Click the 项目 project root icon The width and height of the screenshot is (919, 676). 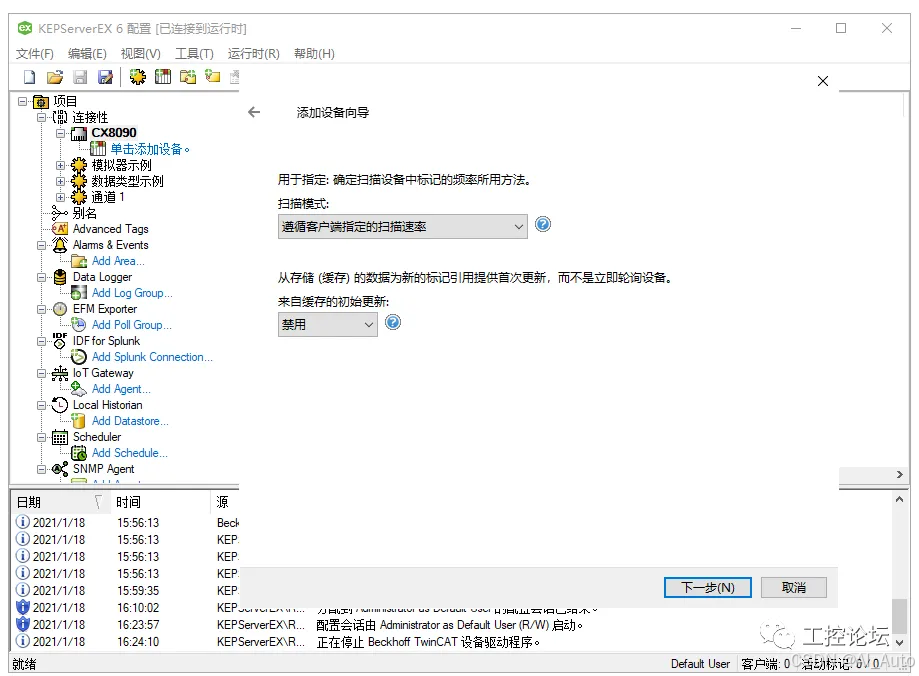(41, 101)
